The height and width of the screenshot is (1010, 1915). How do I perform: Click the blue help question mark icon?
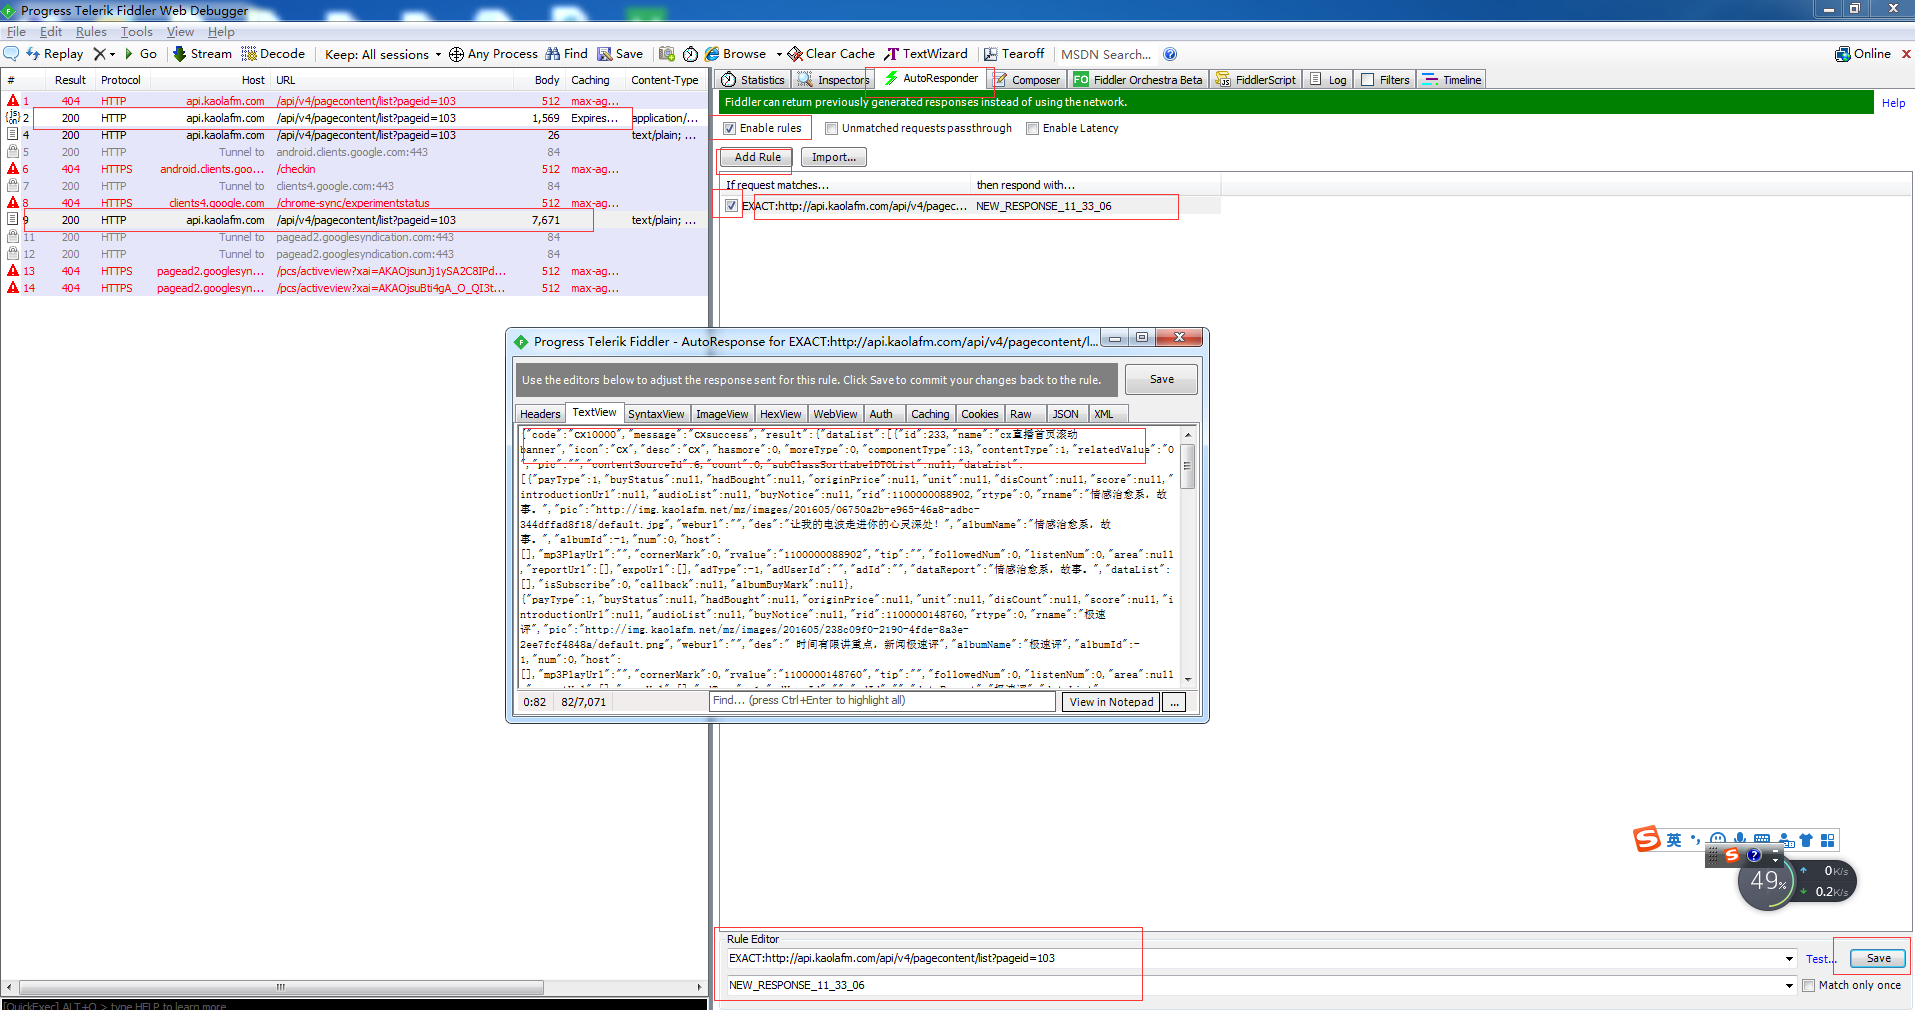point(1170,54)
